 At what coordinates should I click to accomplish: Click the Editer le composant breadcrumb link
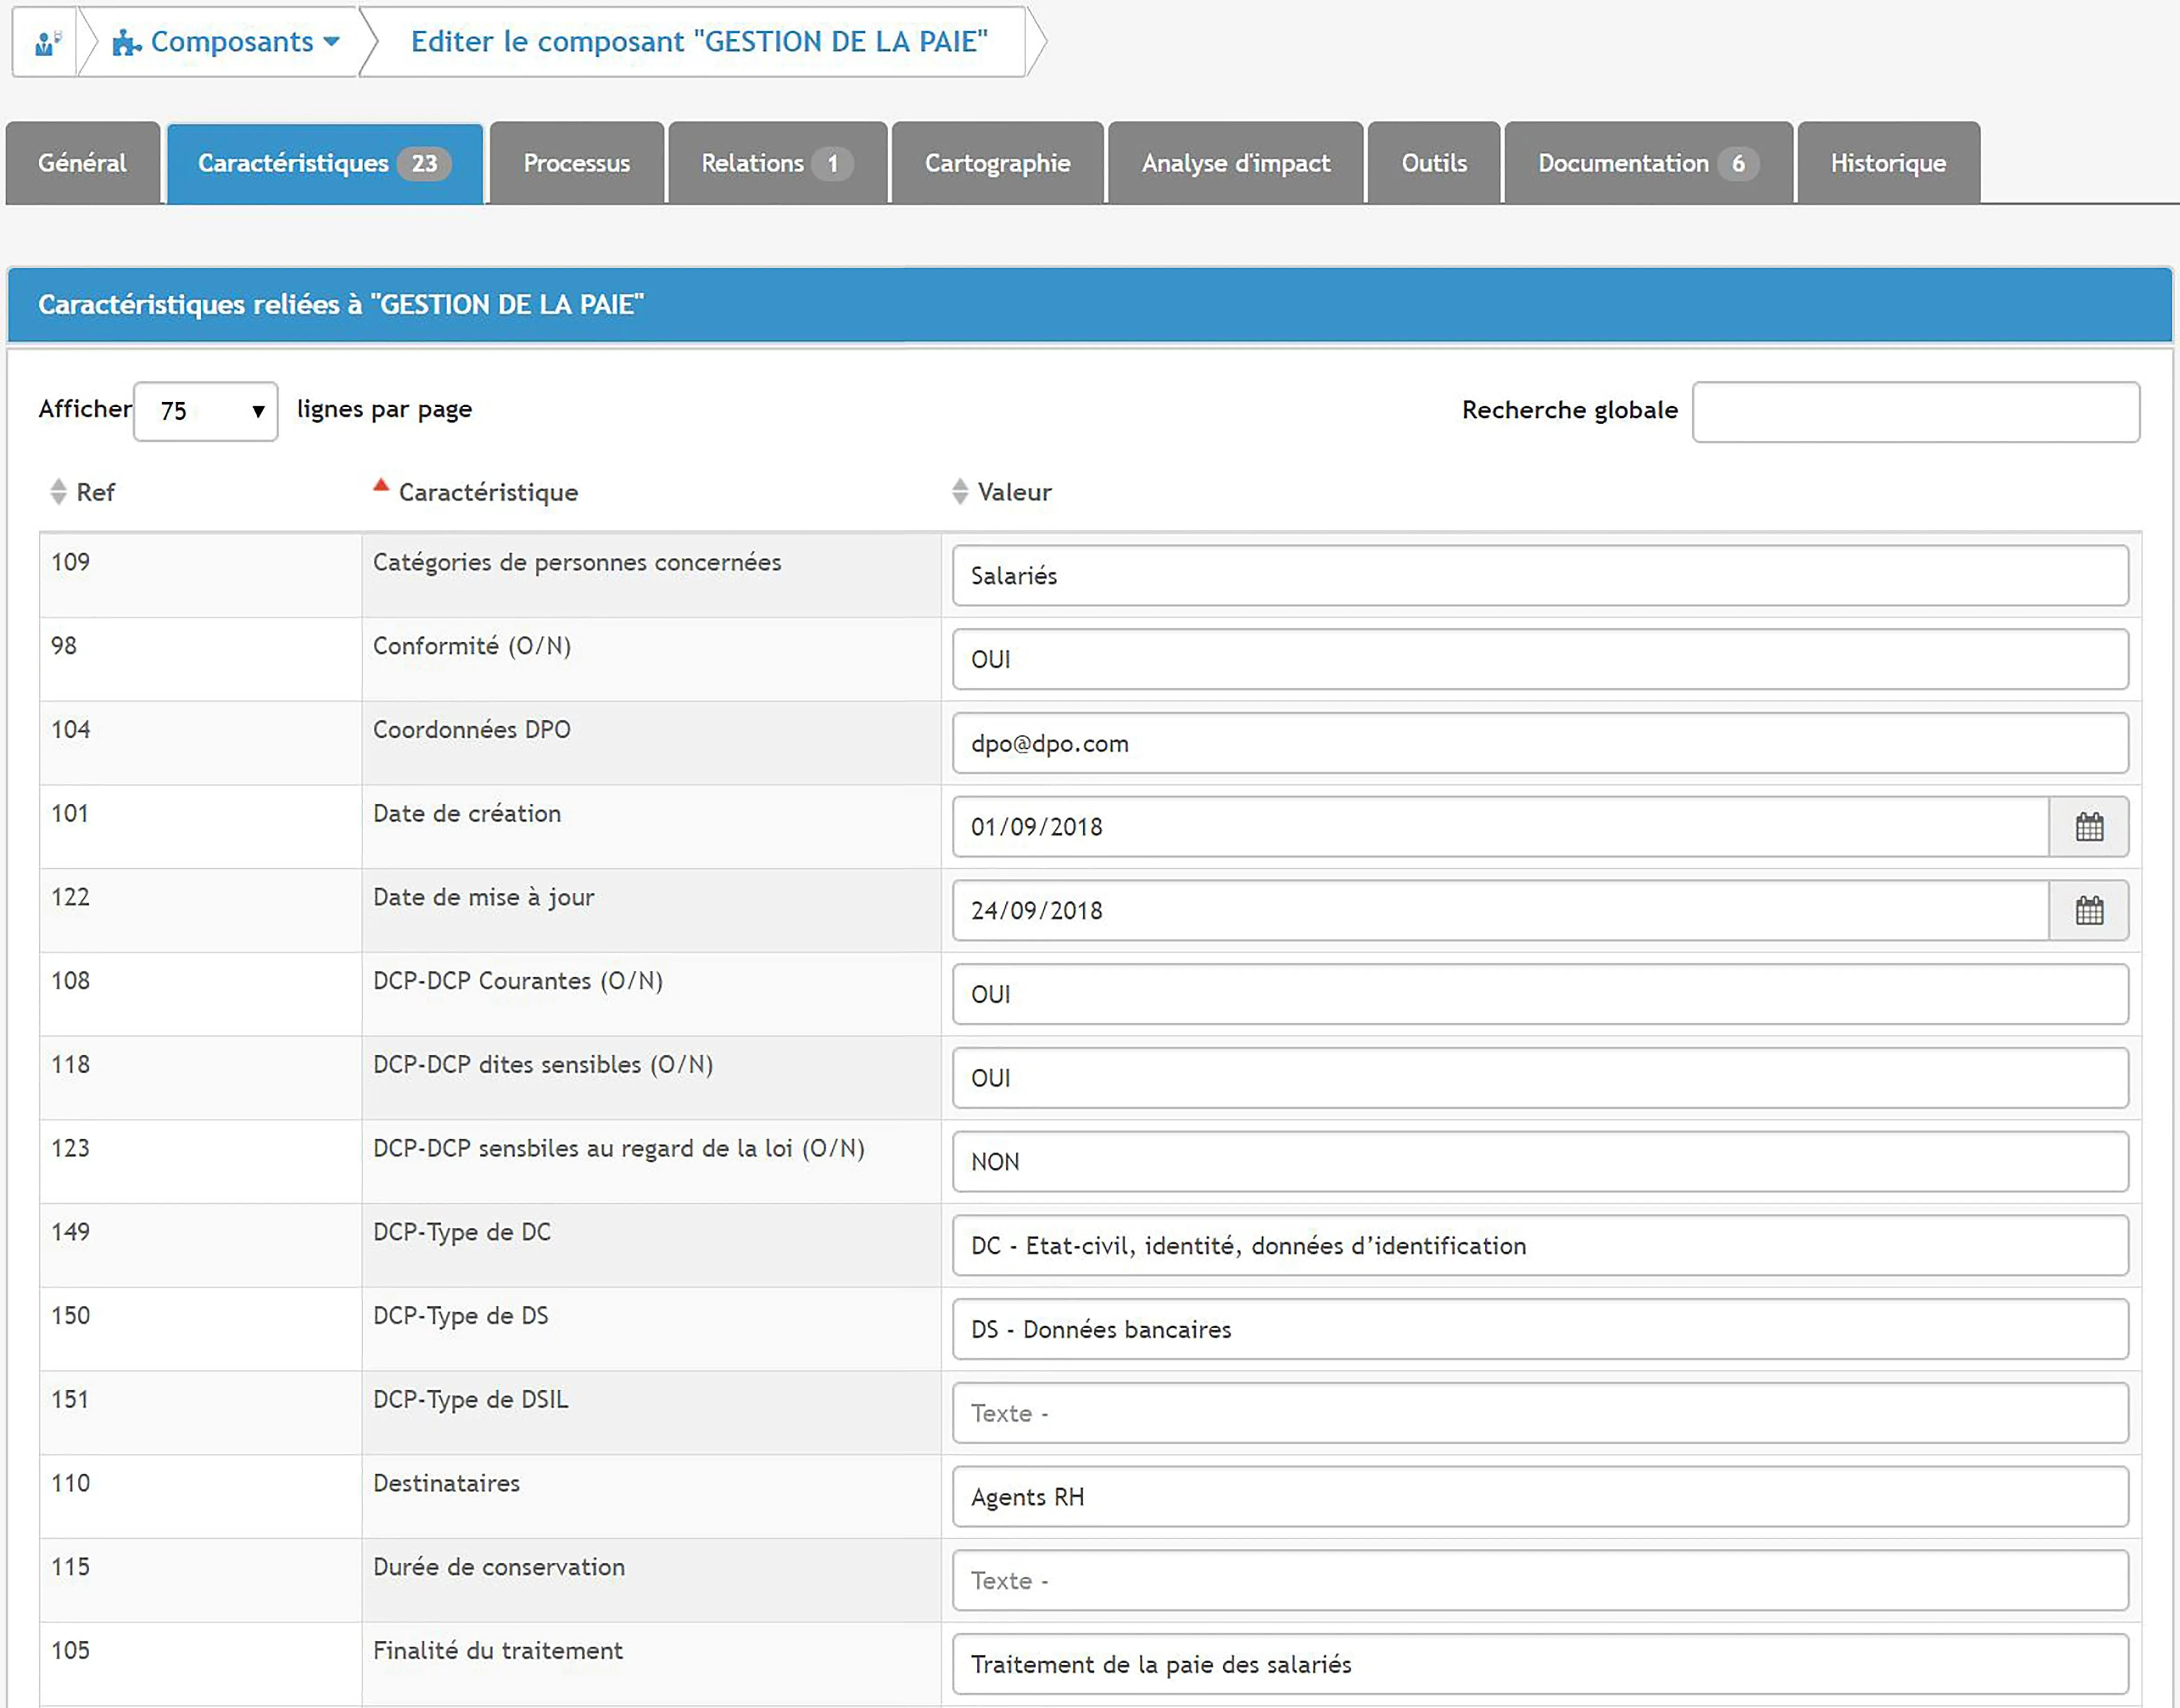699,42
